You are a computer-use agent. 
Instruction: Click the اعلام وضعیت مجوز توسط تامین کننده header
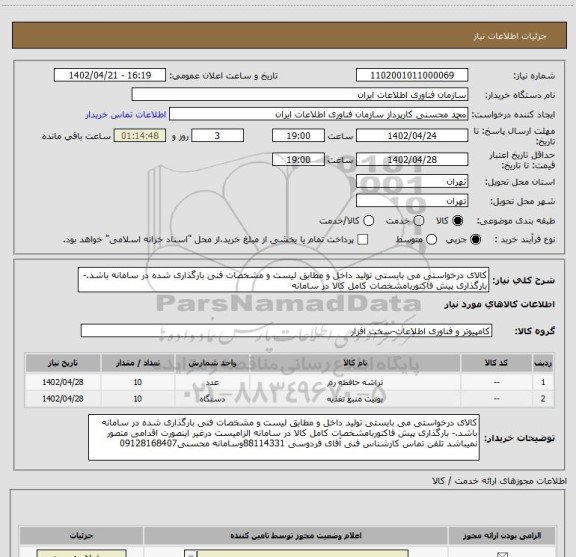click(x=296, y=536)
